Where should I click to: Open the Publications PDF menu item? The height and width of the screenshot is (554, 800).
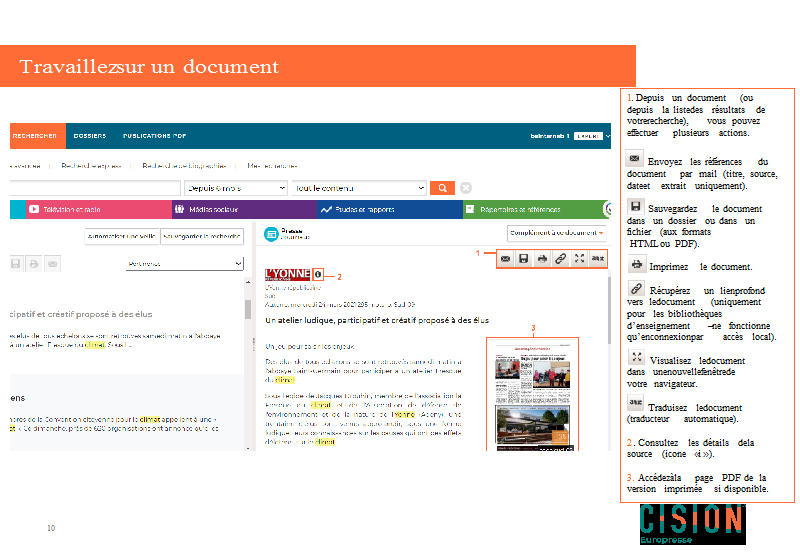[154, 135]
